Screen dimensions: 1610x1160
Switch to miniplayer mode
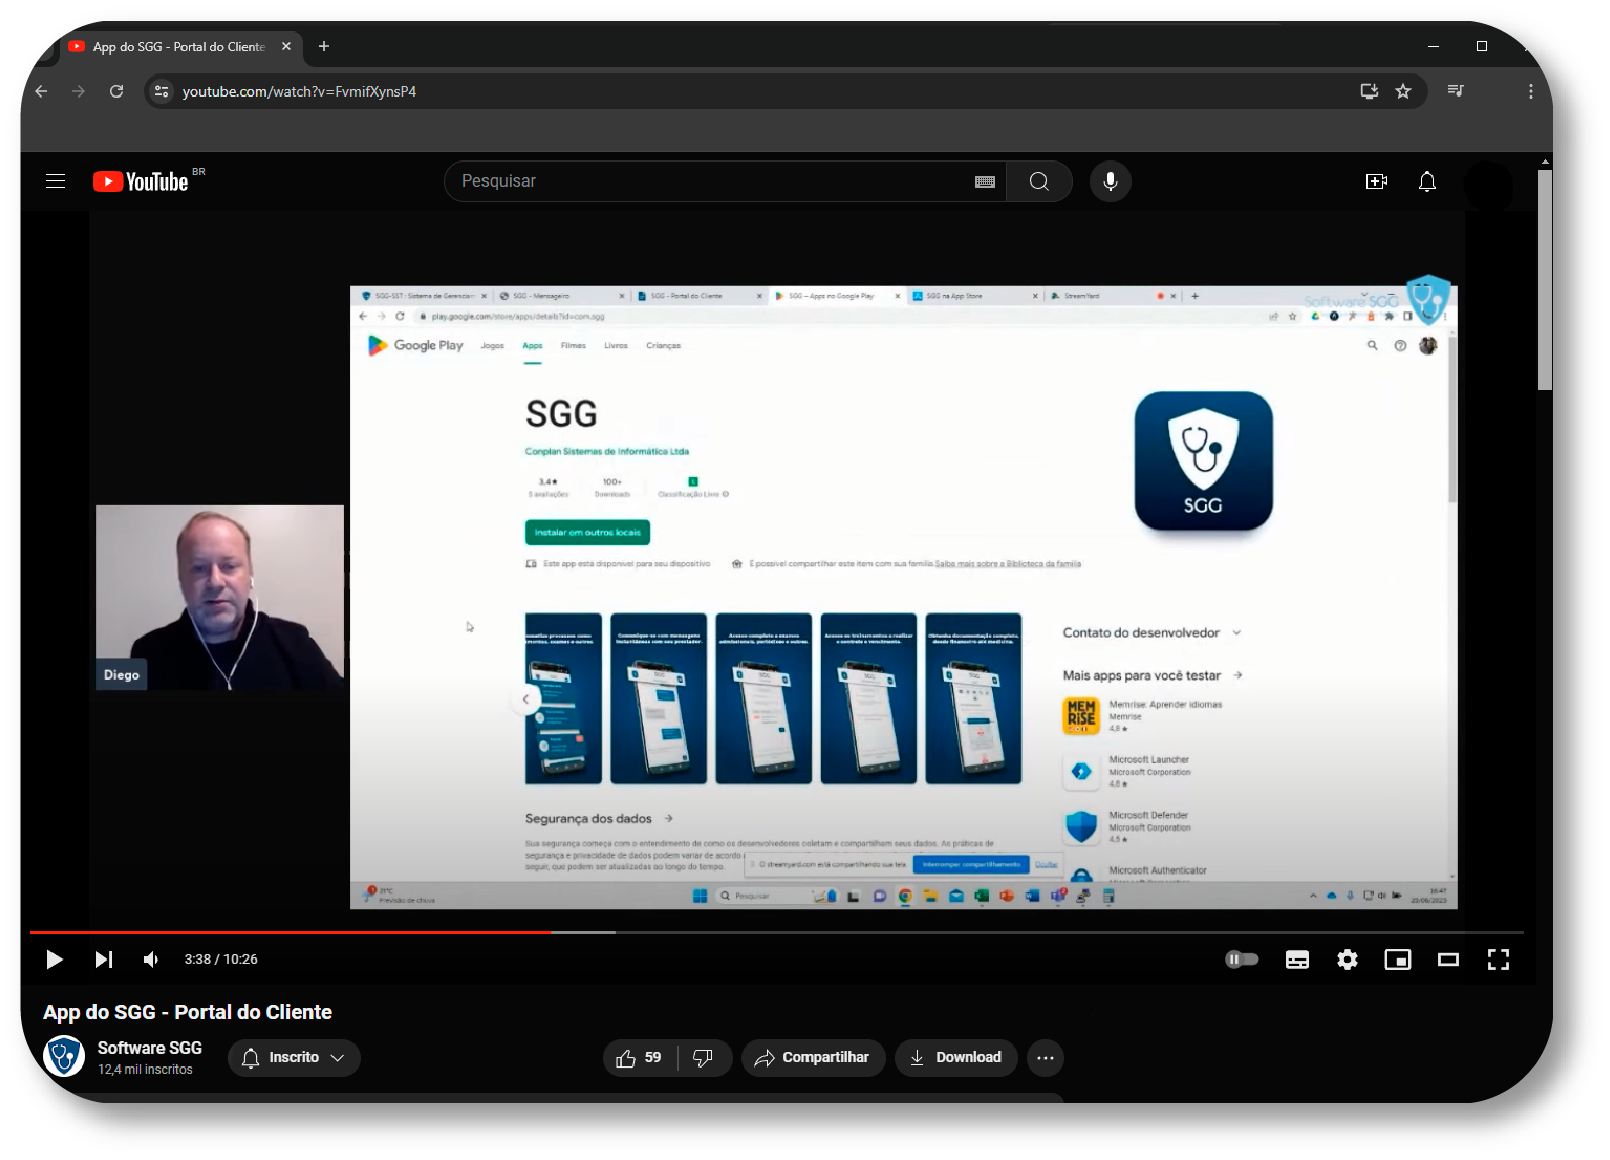pyautogui.click(x=1397, y=960)
